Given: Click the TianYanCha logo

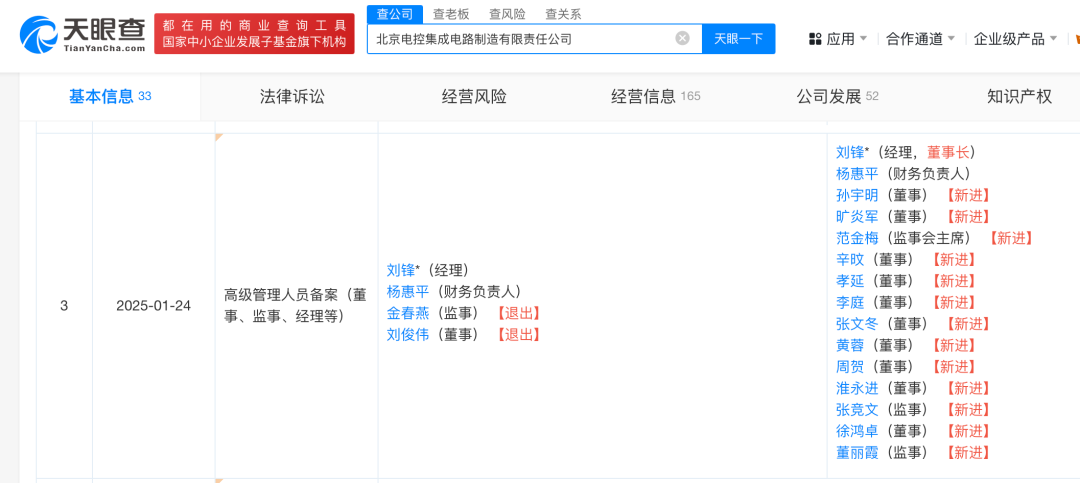Looking at the screenshot, I should tap(82, 34).
